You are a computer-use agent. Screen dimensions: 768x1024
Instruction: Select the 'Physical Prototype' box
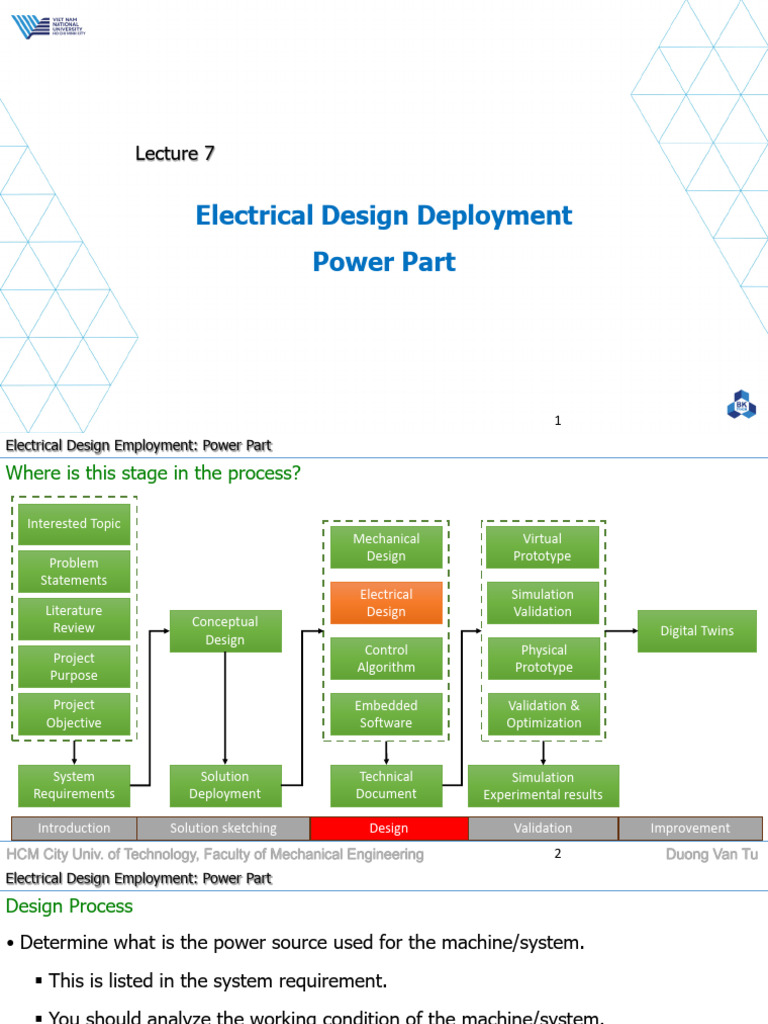tap(543, 658)
